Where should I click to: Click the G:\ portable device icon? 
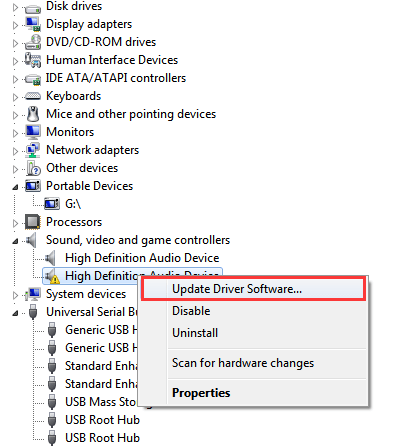(x=52, y=204)
